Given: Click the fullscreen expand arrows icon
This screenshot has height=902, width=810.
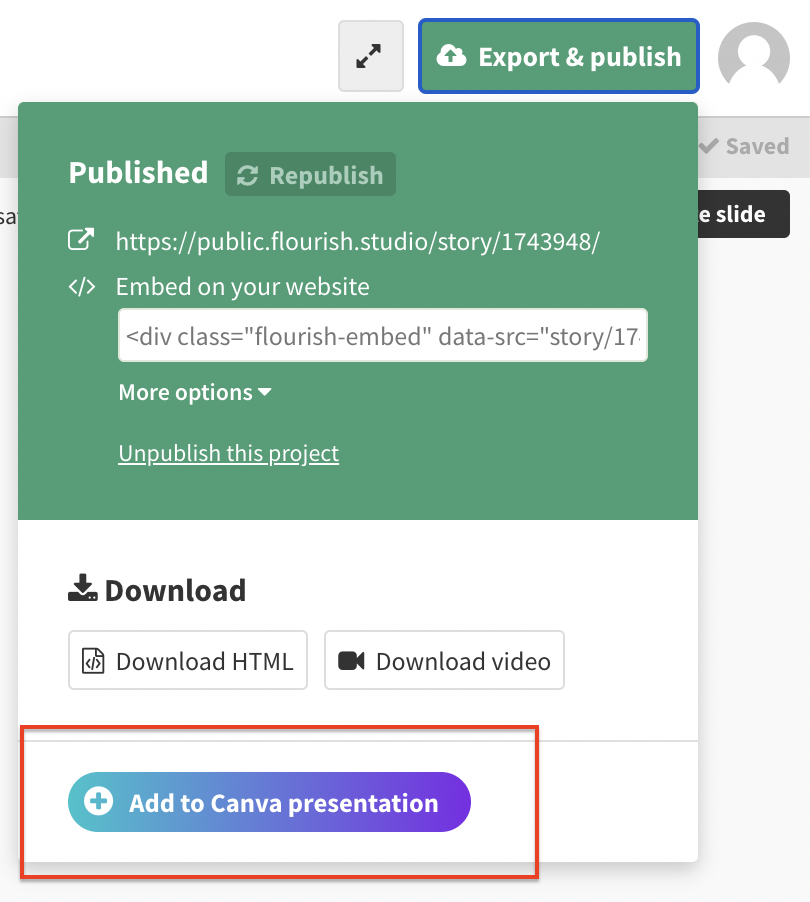Looking at the screenshot, I should pos(370,56).
